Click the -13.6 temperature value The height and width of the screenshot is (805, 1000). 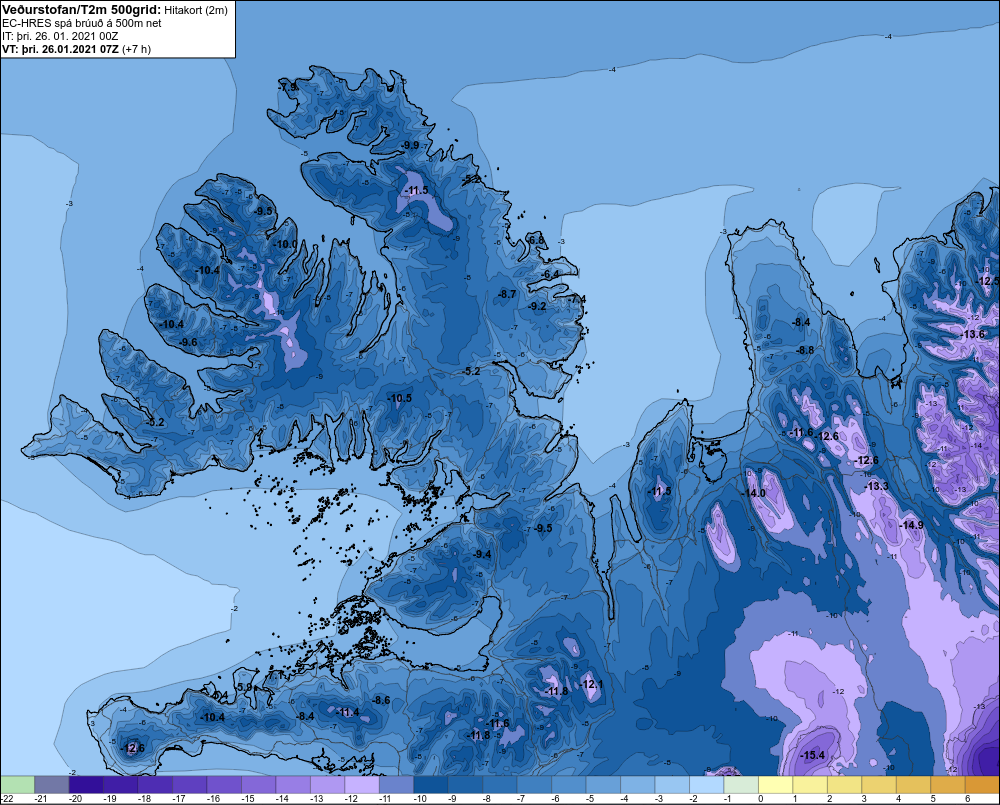tap(973, 334)
